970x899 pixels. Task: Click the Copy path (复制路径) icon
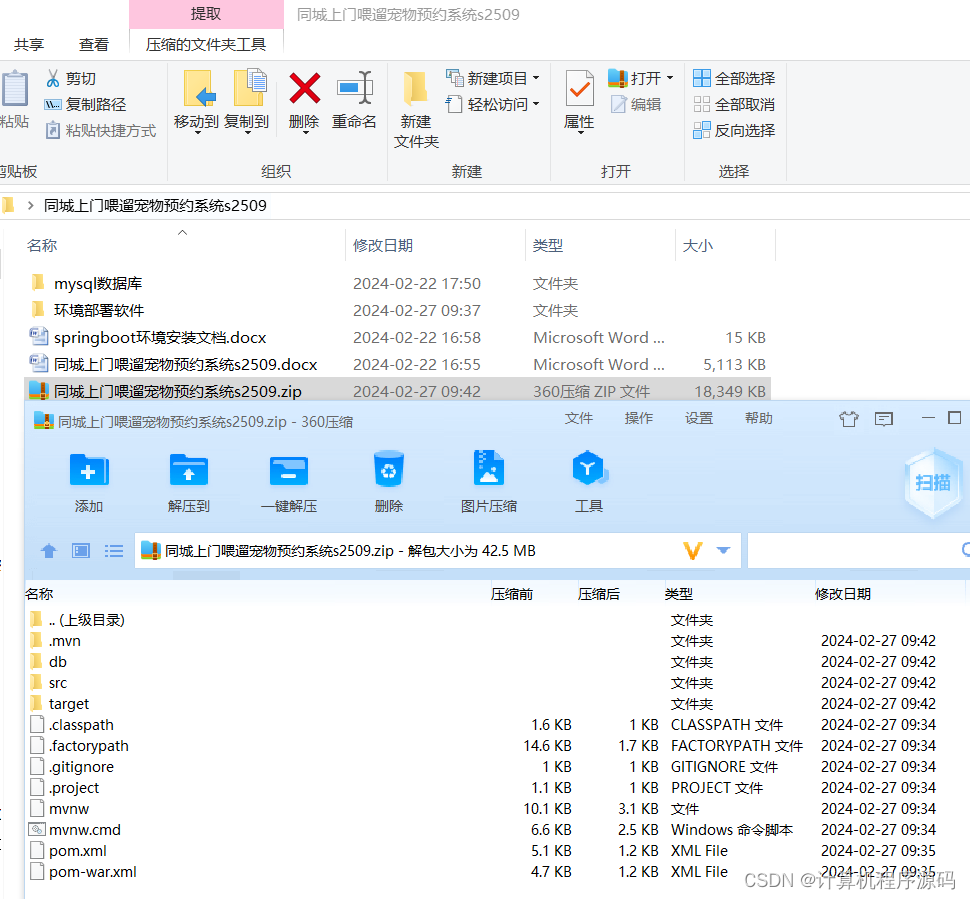point(53,105)
